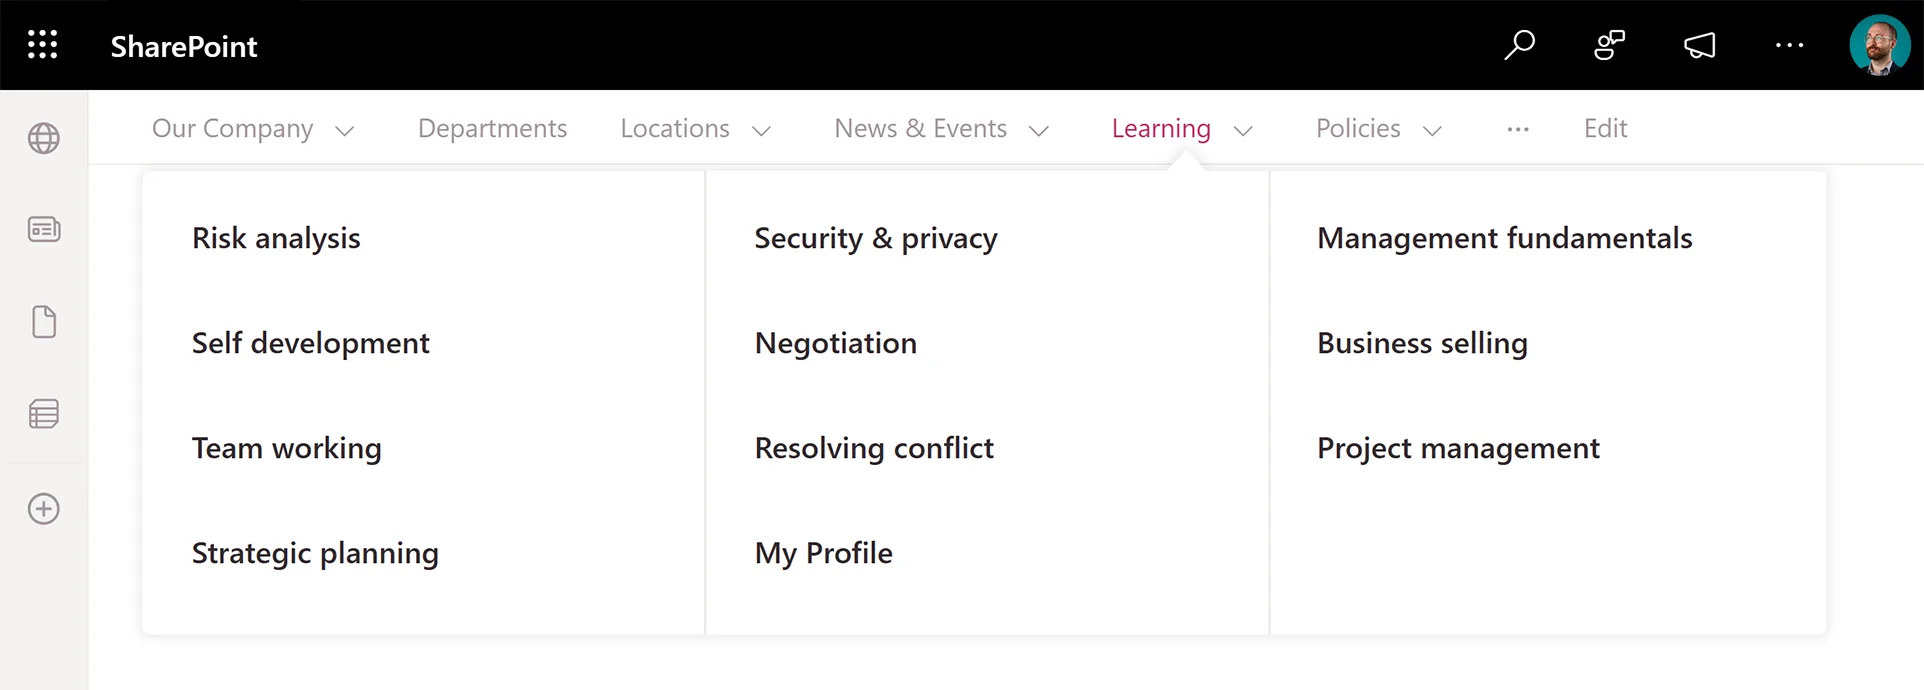Select the Project management course link

[x=1458, y=448]
